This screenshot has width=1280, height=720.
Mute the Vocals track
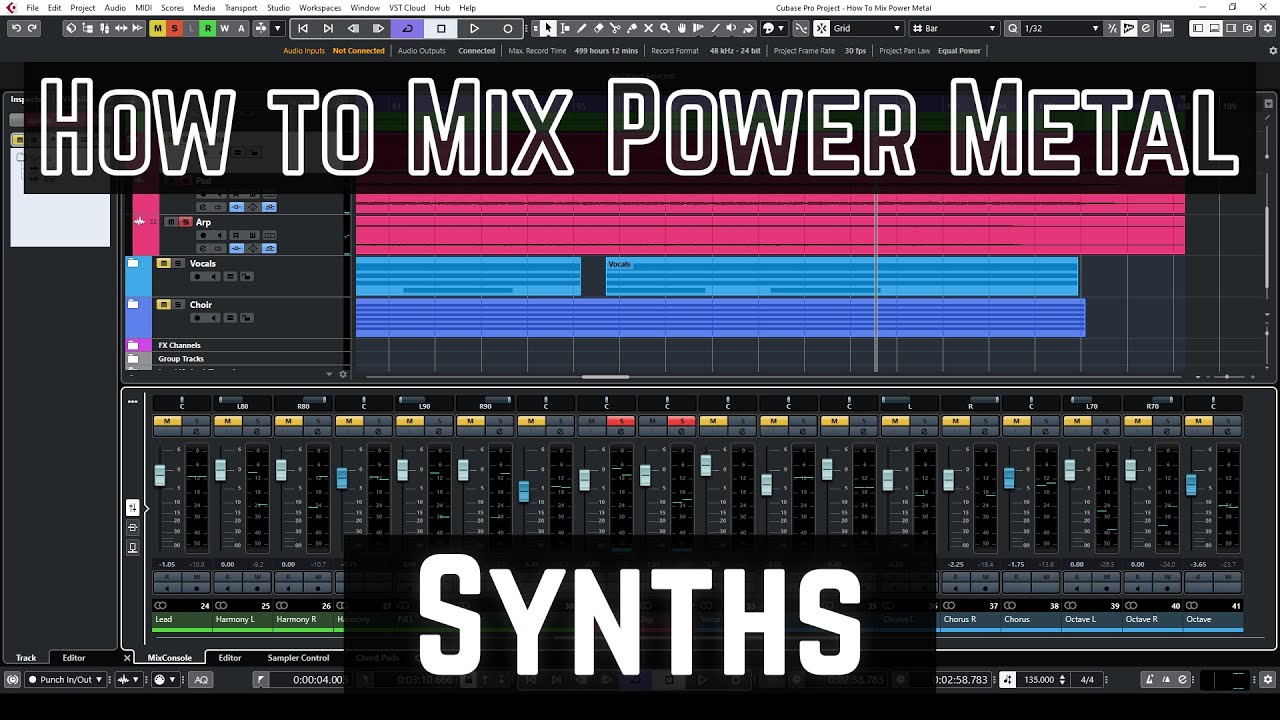point(163,263)
